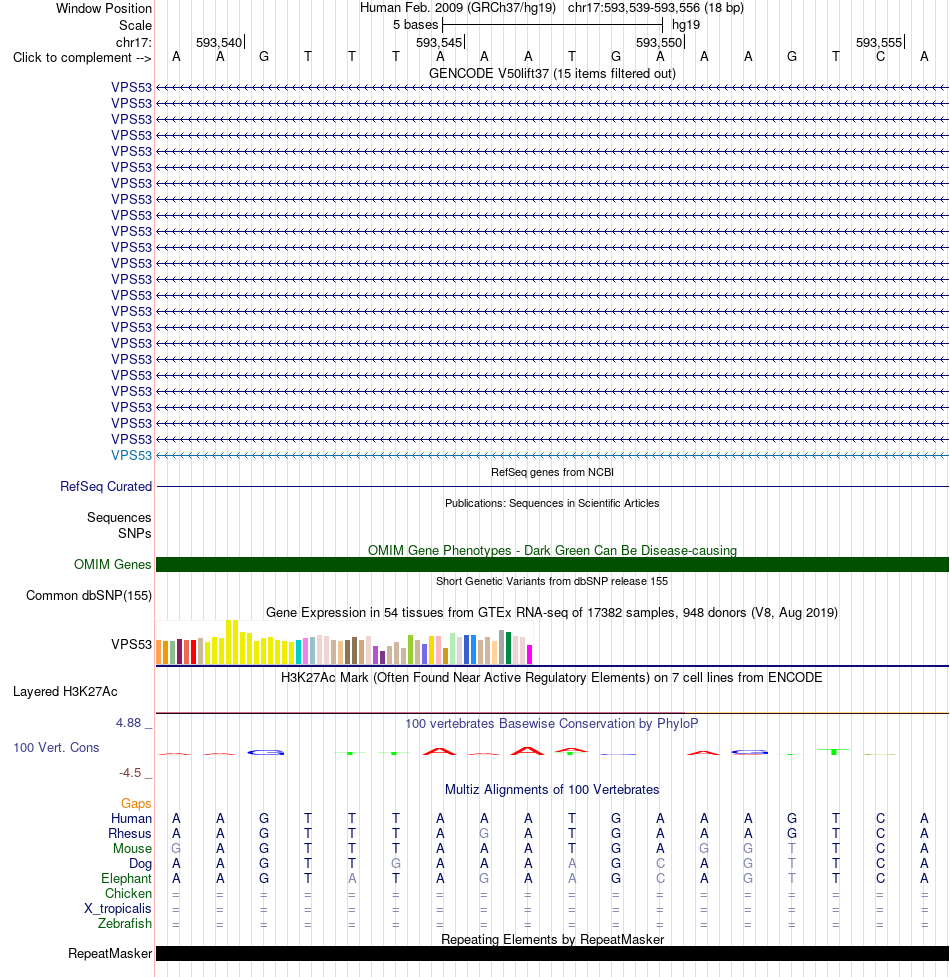Click the Gaps label in Multiz alignment
The height and width of the screenshot is (977, 950).
[x=136, y=804]
